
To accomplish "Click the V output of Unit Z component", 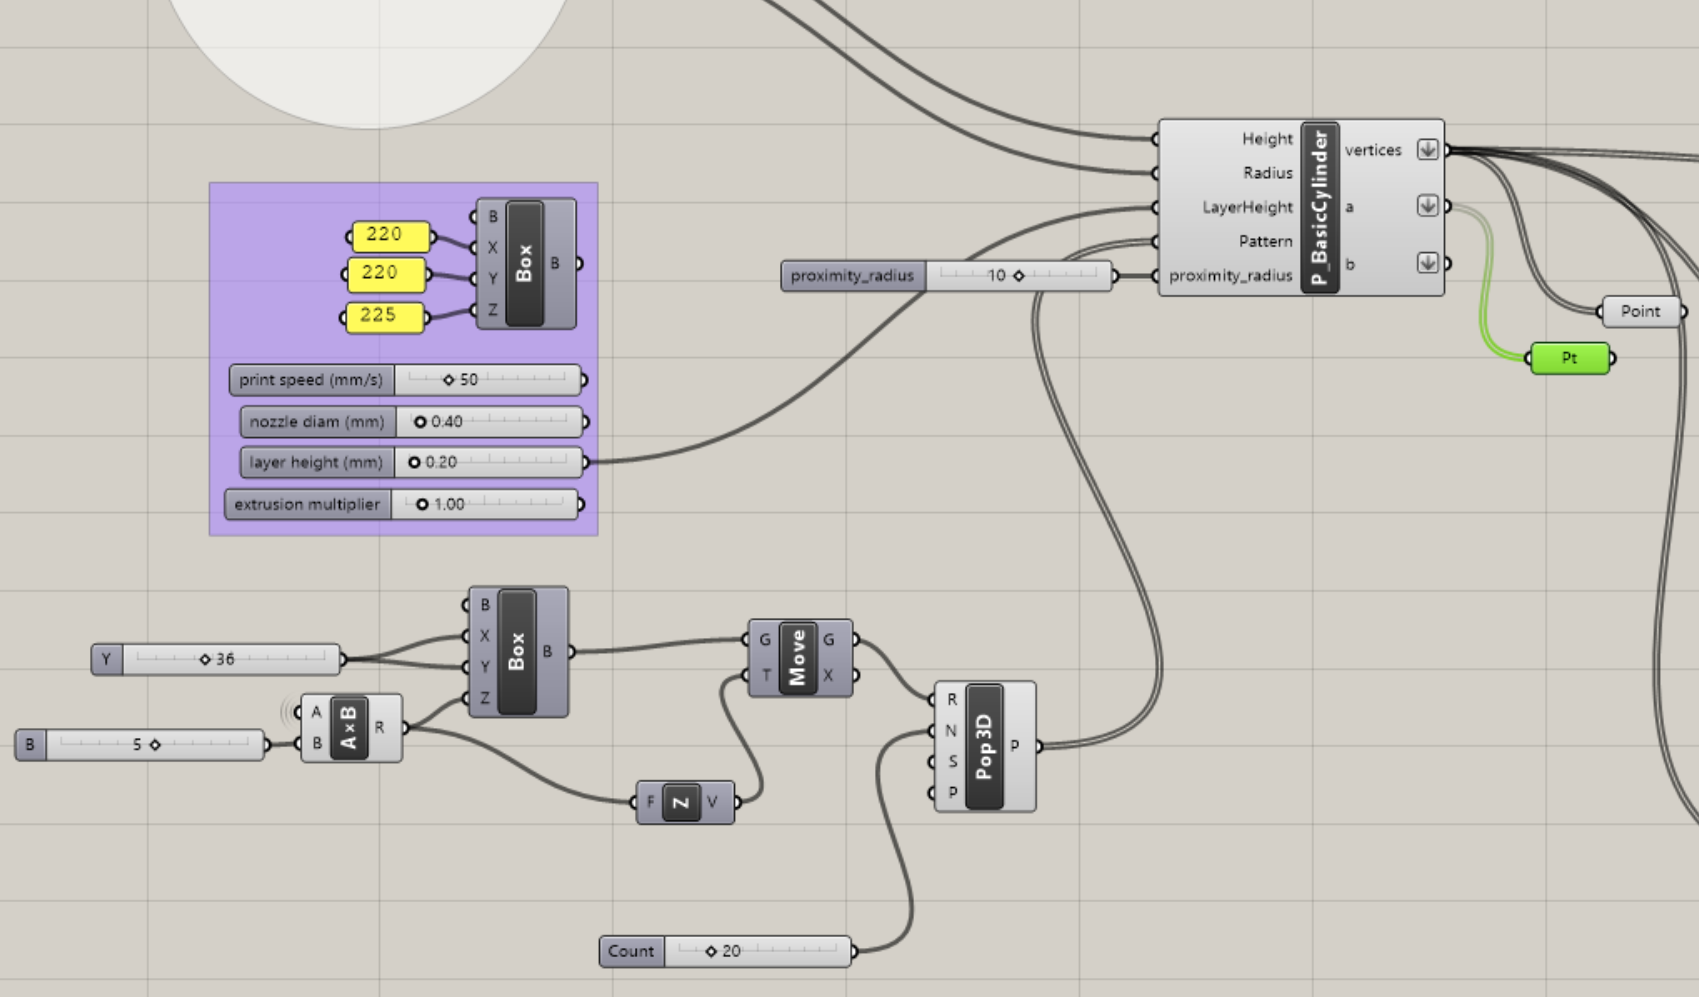I will [x=712, y=802].
